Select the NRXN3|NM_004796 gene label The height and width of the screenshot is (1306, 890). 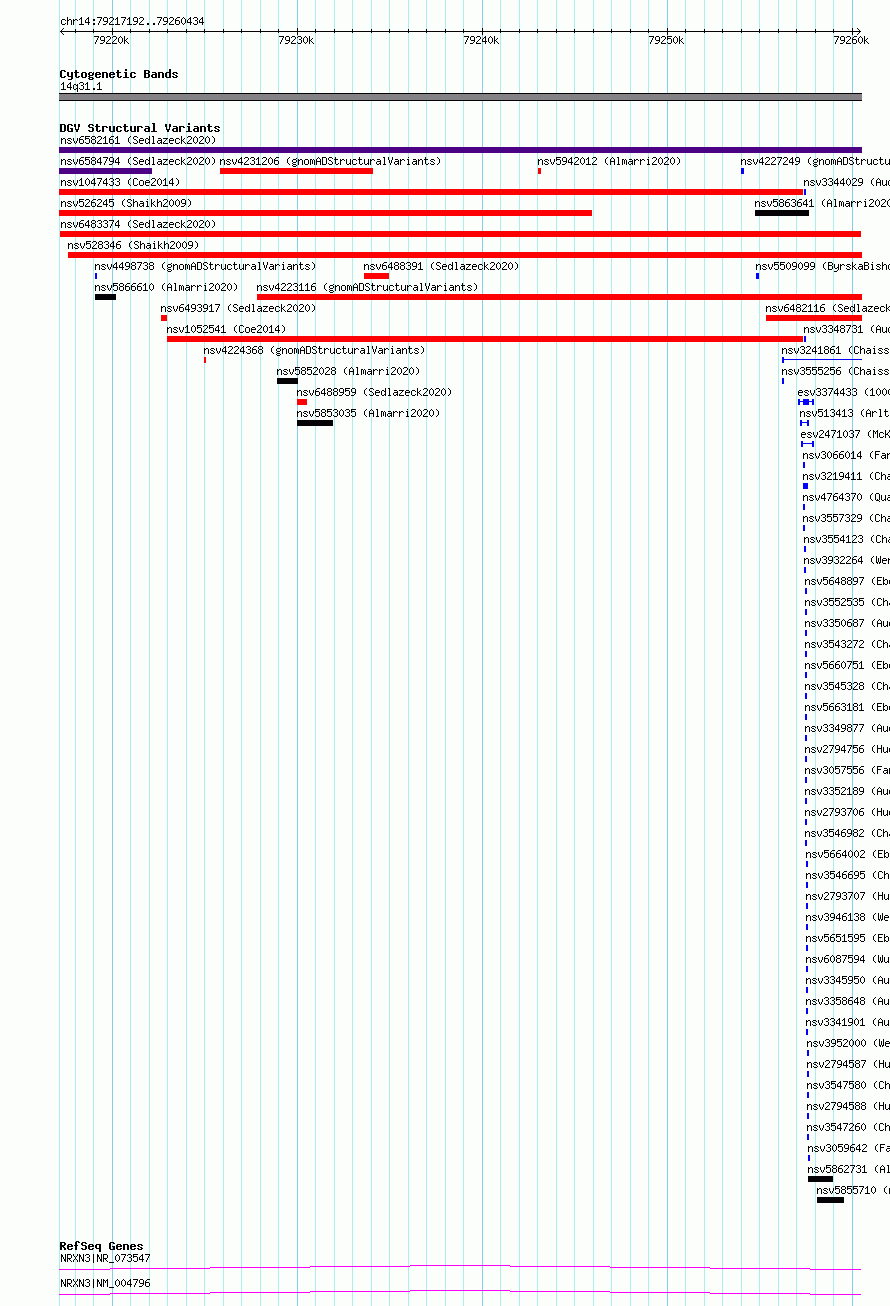[105, 1283]
